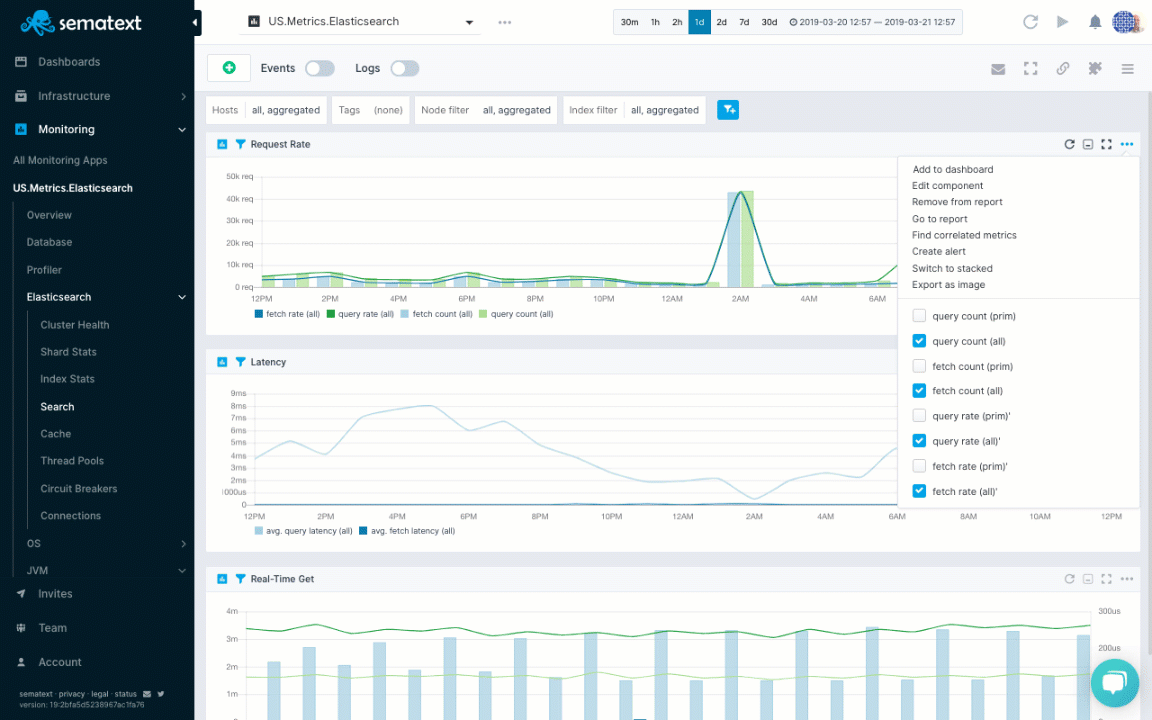Toggle the Logs switch
Screen dimensions: 1152x720
coord(405,68)
